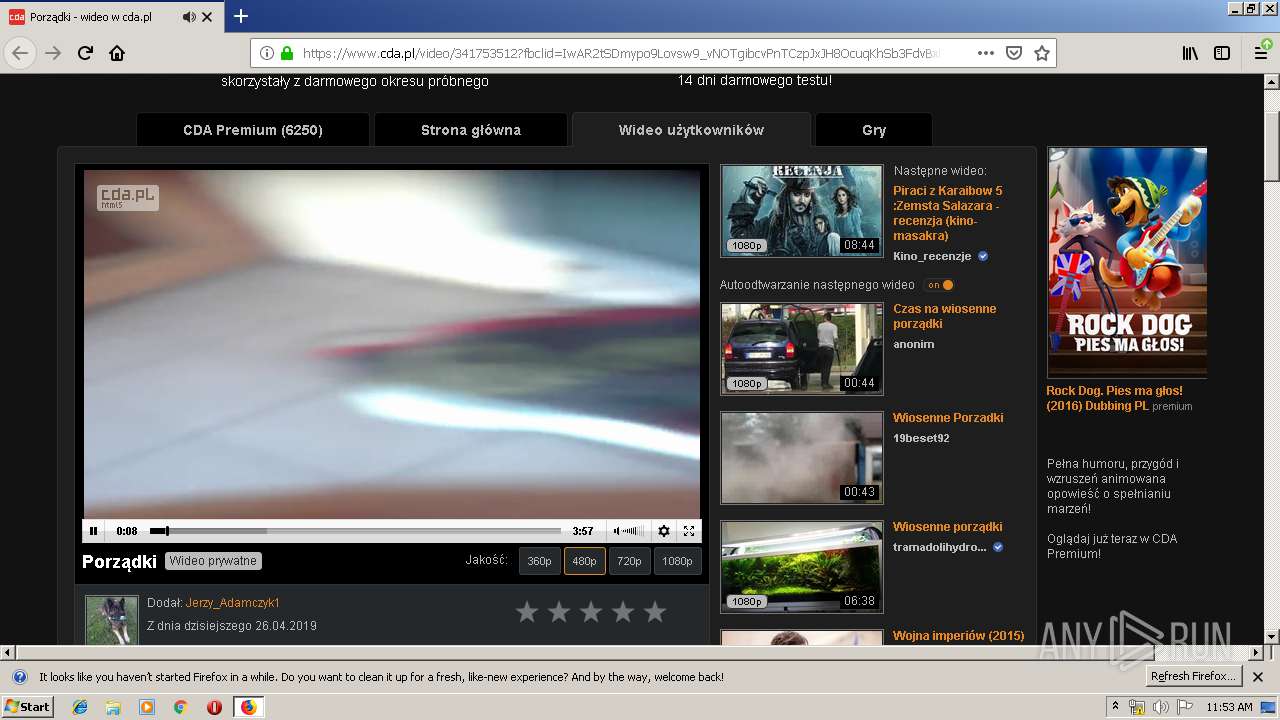Open Firefox Library menu
Image resolution: width=1280 pixels, height=720 pixels.
point(1190,53)
